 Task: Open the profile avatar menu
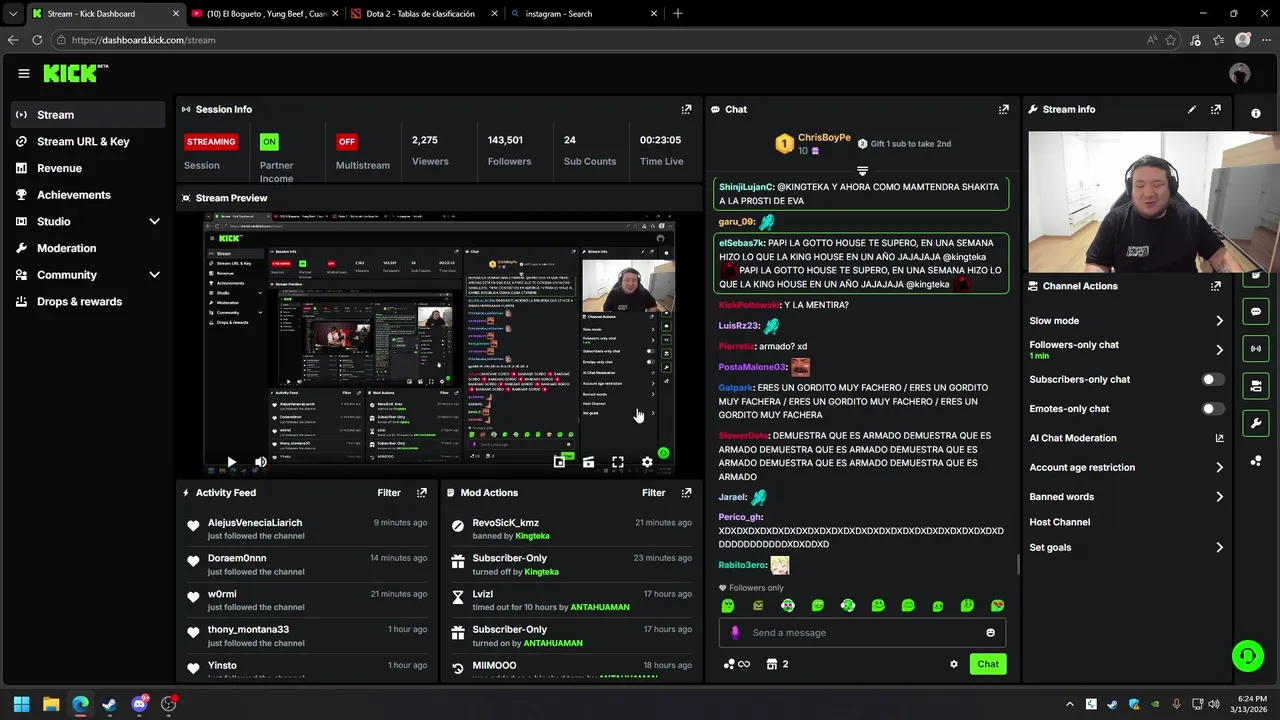click(1240, 73)
